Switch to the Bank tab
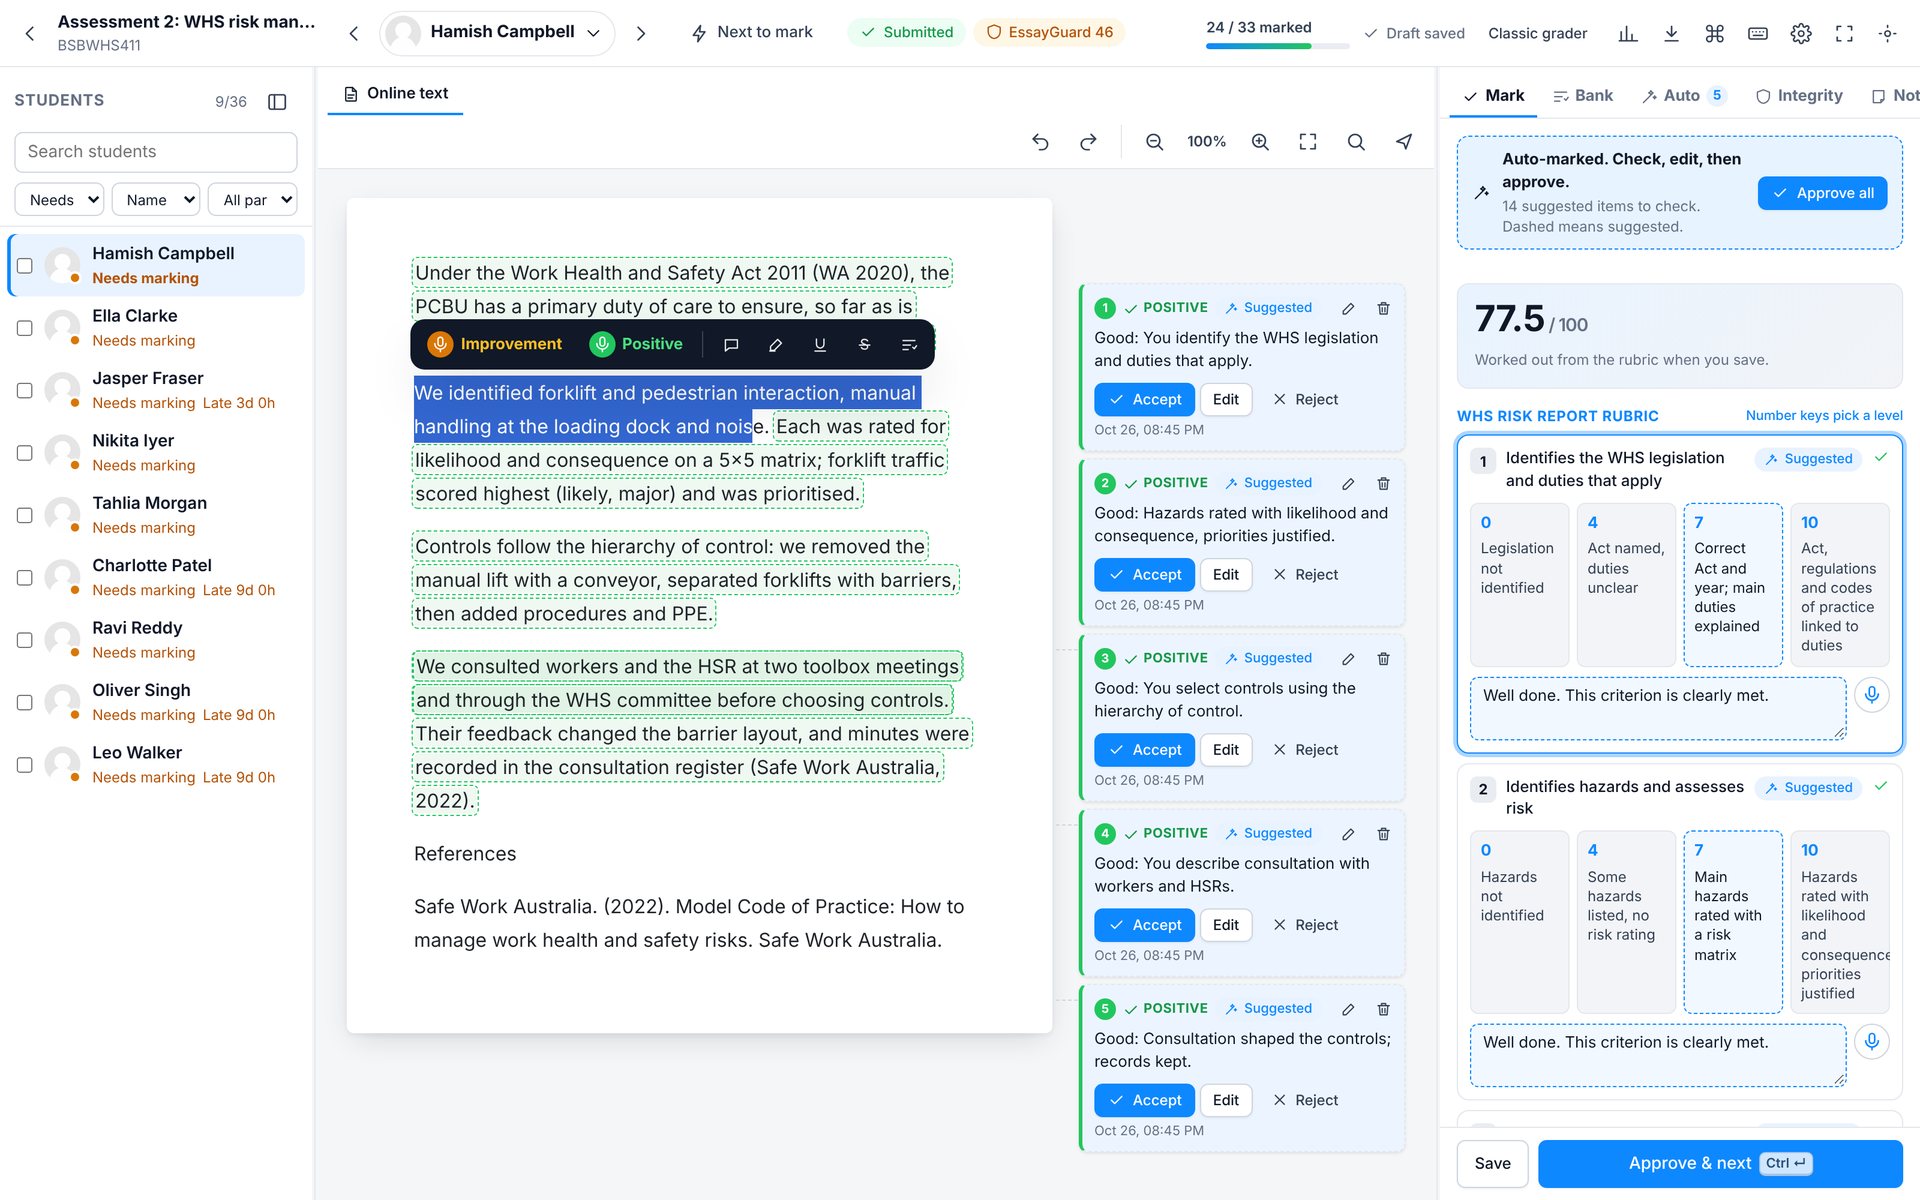Image resolution: width=1920 pixels, height=1200 pixels. (x=1583, y=96)
